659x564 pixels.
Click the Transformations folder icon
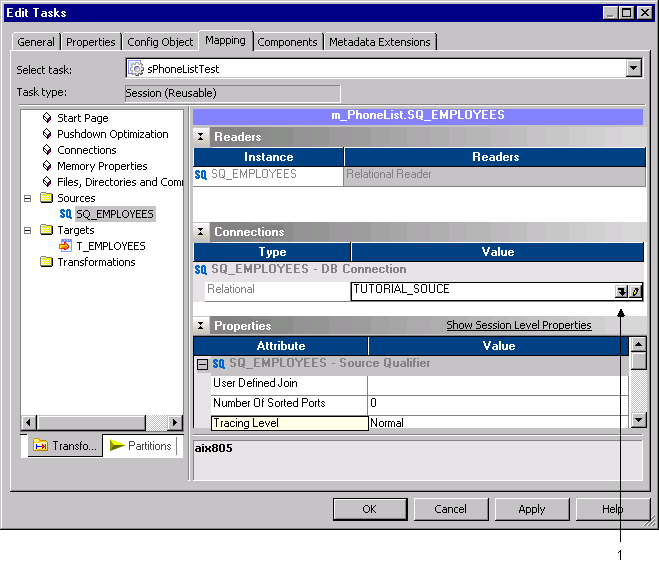(x=46, y=262)
